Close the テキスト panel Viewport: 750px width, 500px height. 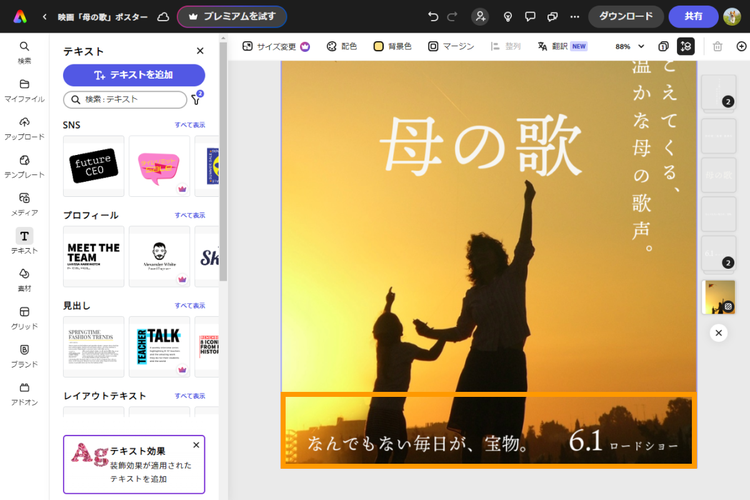coord(200,51)
